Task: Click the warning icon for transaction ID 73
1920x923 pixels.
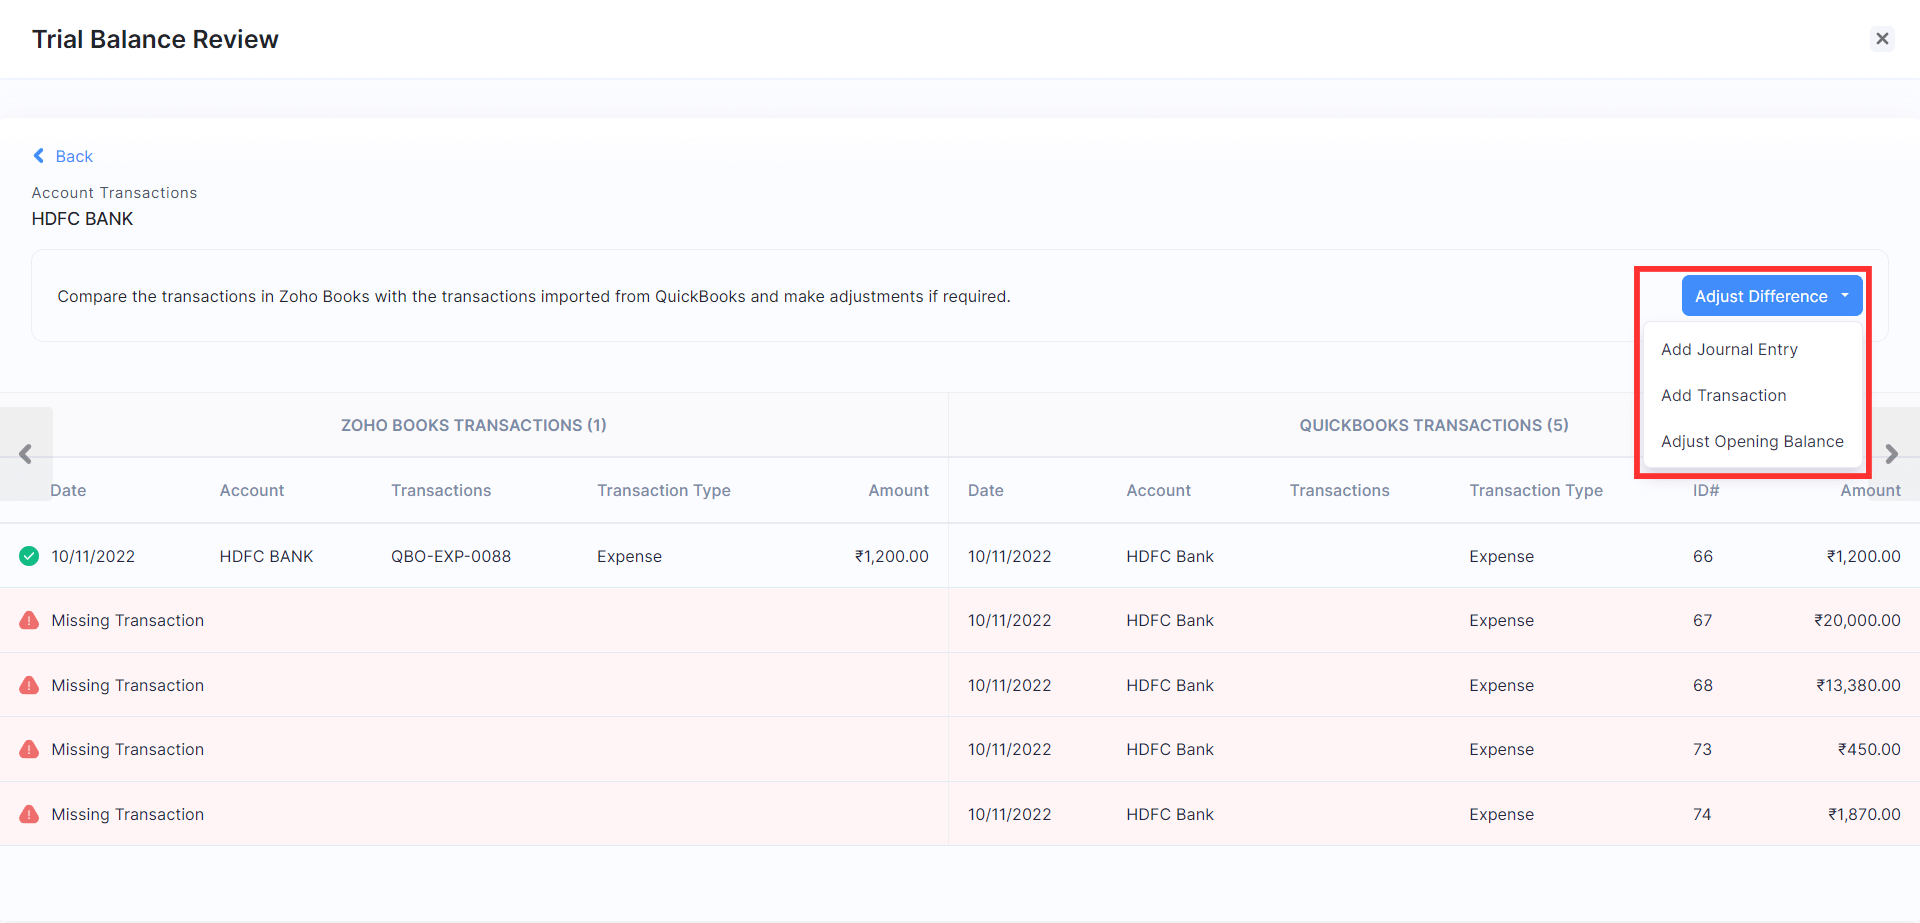Action: pyautogui.click(x=29, y=749)
